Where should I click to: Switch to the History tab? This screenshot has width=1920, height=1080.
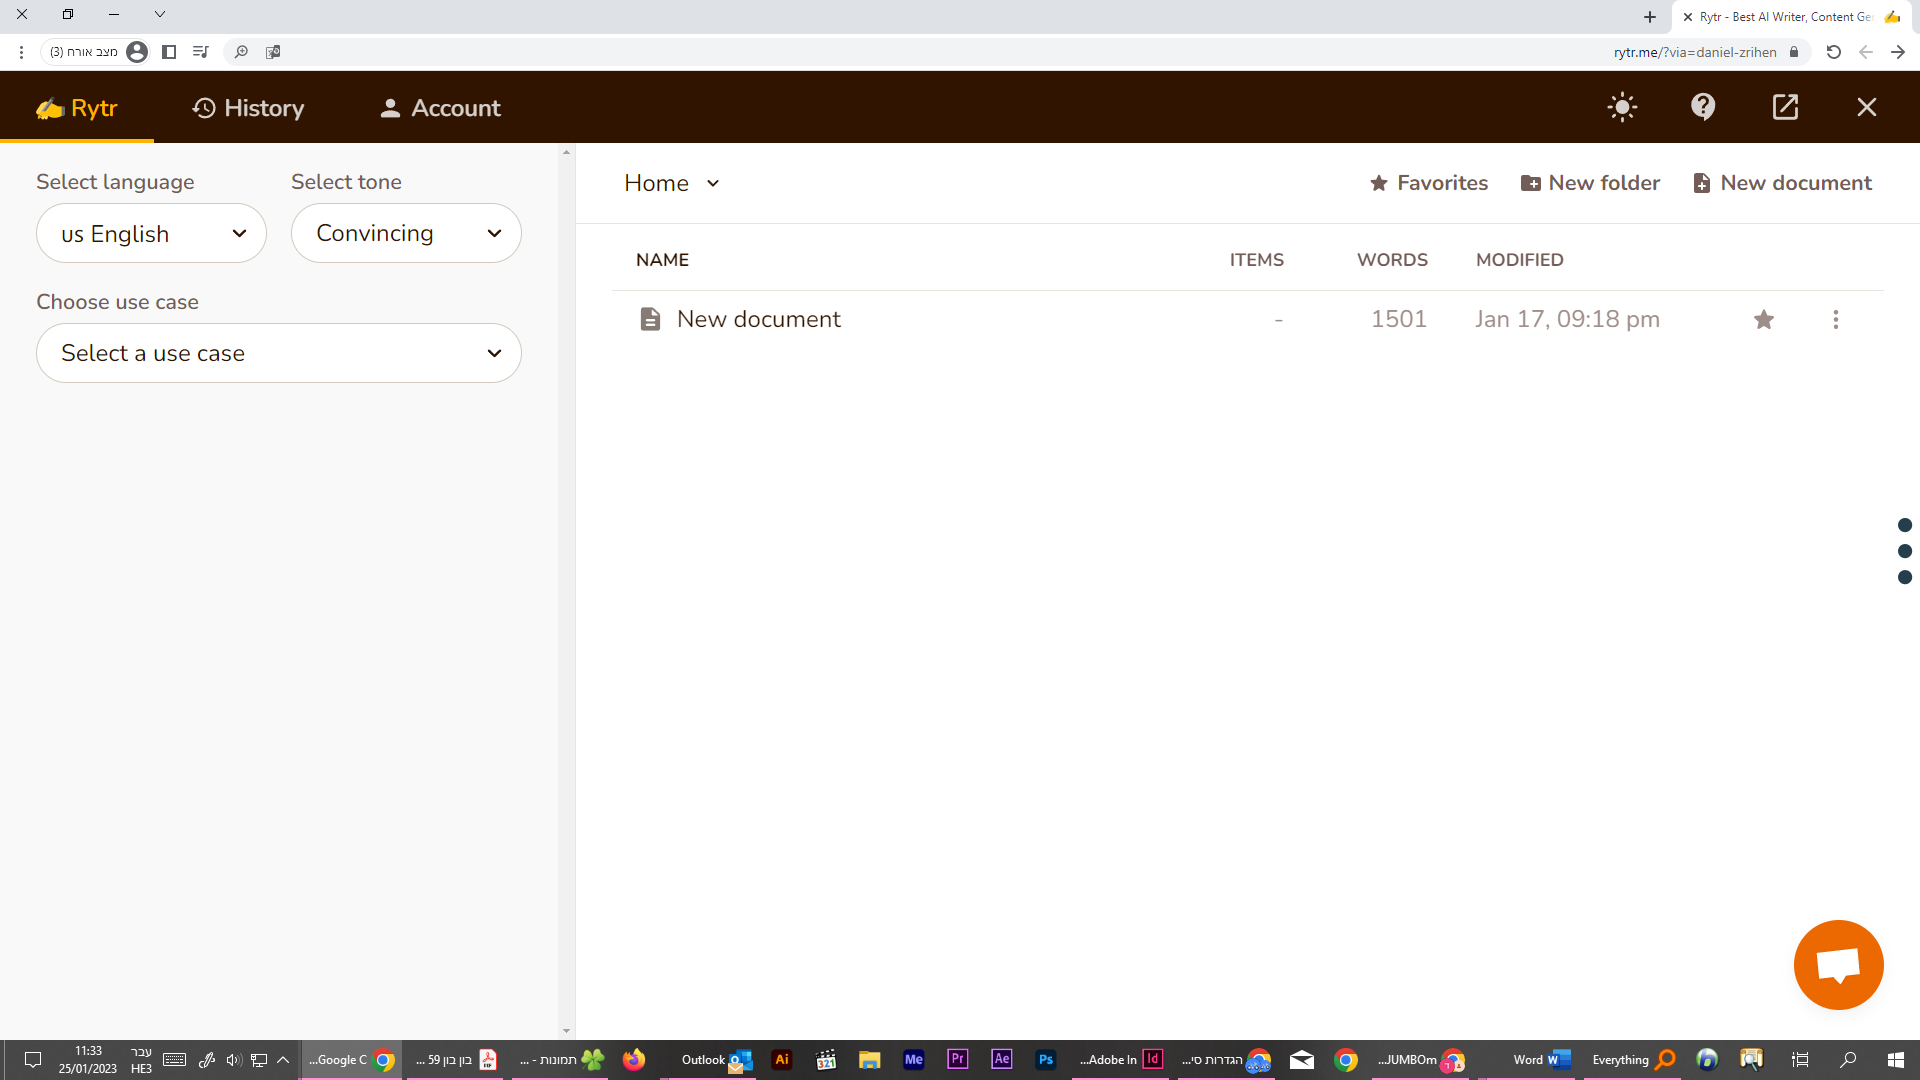(248, 108)
